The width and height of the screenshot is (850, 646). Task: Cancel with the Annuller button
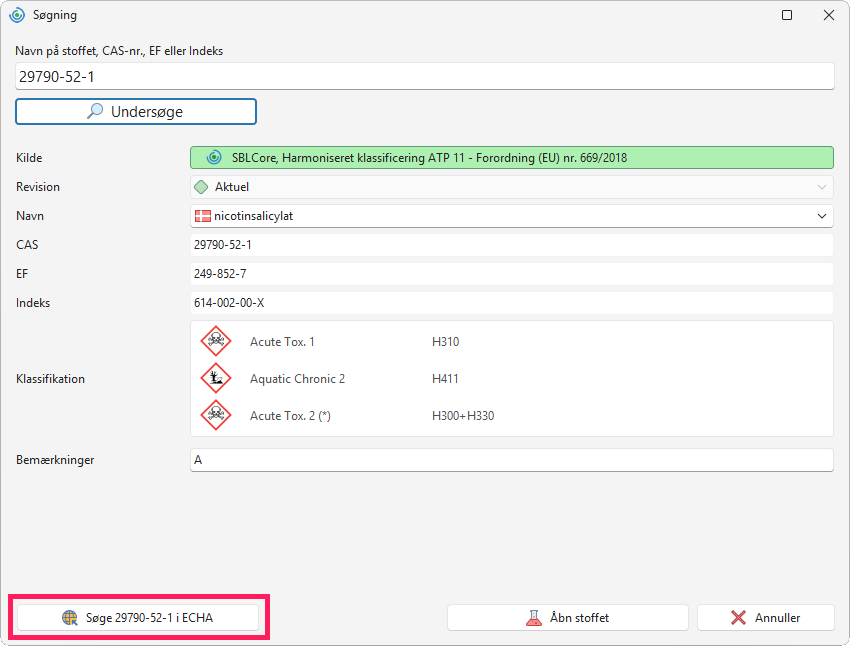pos(765,618)
